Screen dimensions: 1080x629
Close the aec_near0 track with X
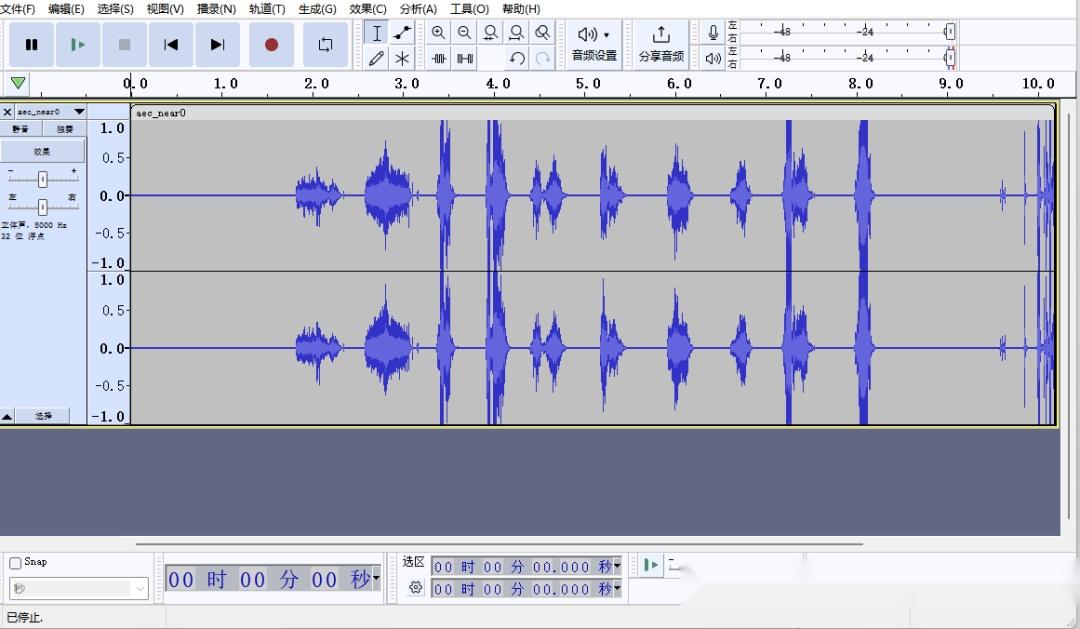(7, 112)
